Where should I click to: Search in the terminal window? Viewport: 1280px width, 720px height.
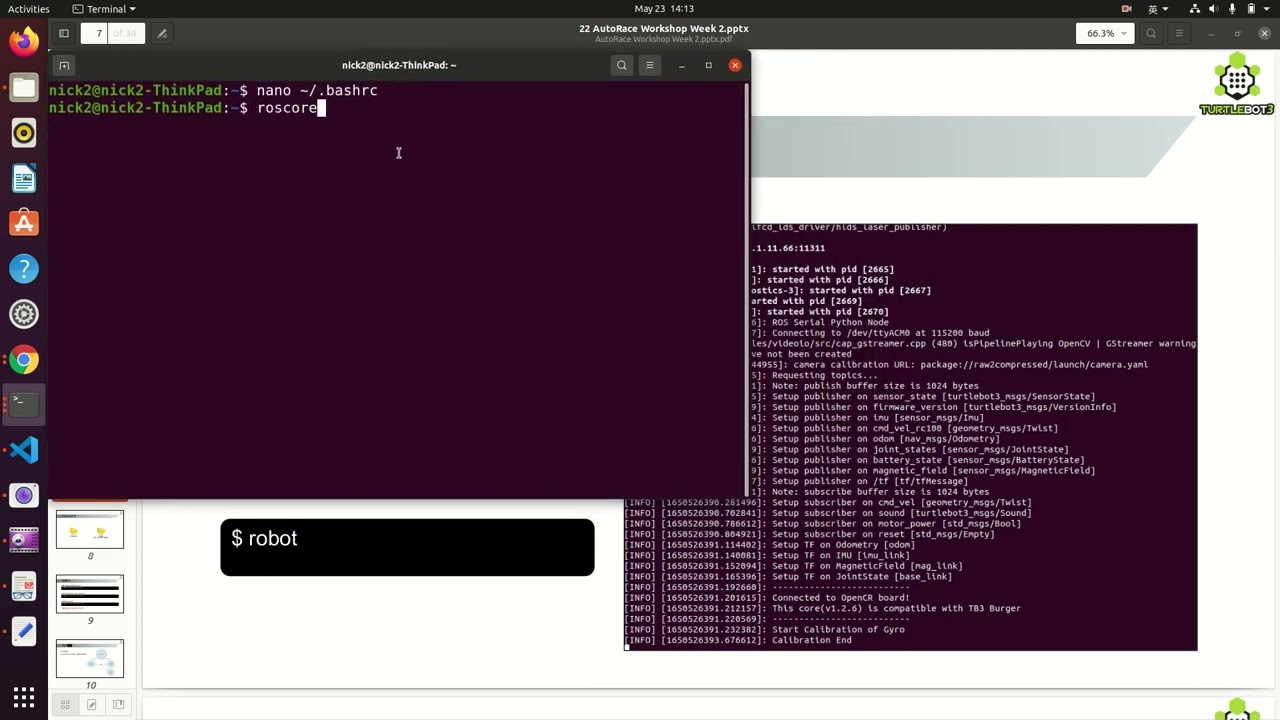(622, 65)
